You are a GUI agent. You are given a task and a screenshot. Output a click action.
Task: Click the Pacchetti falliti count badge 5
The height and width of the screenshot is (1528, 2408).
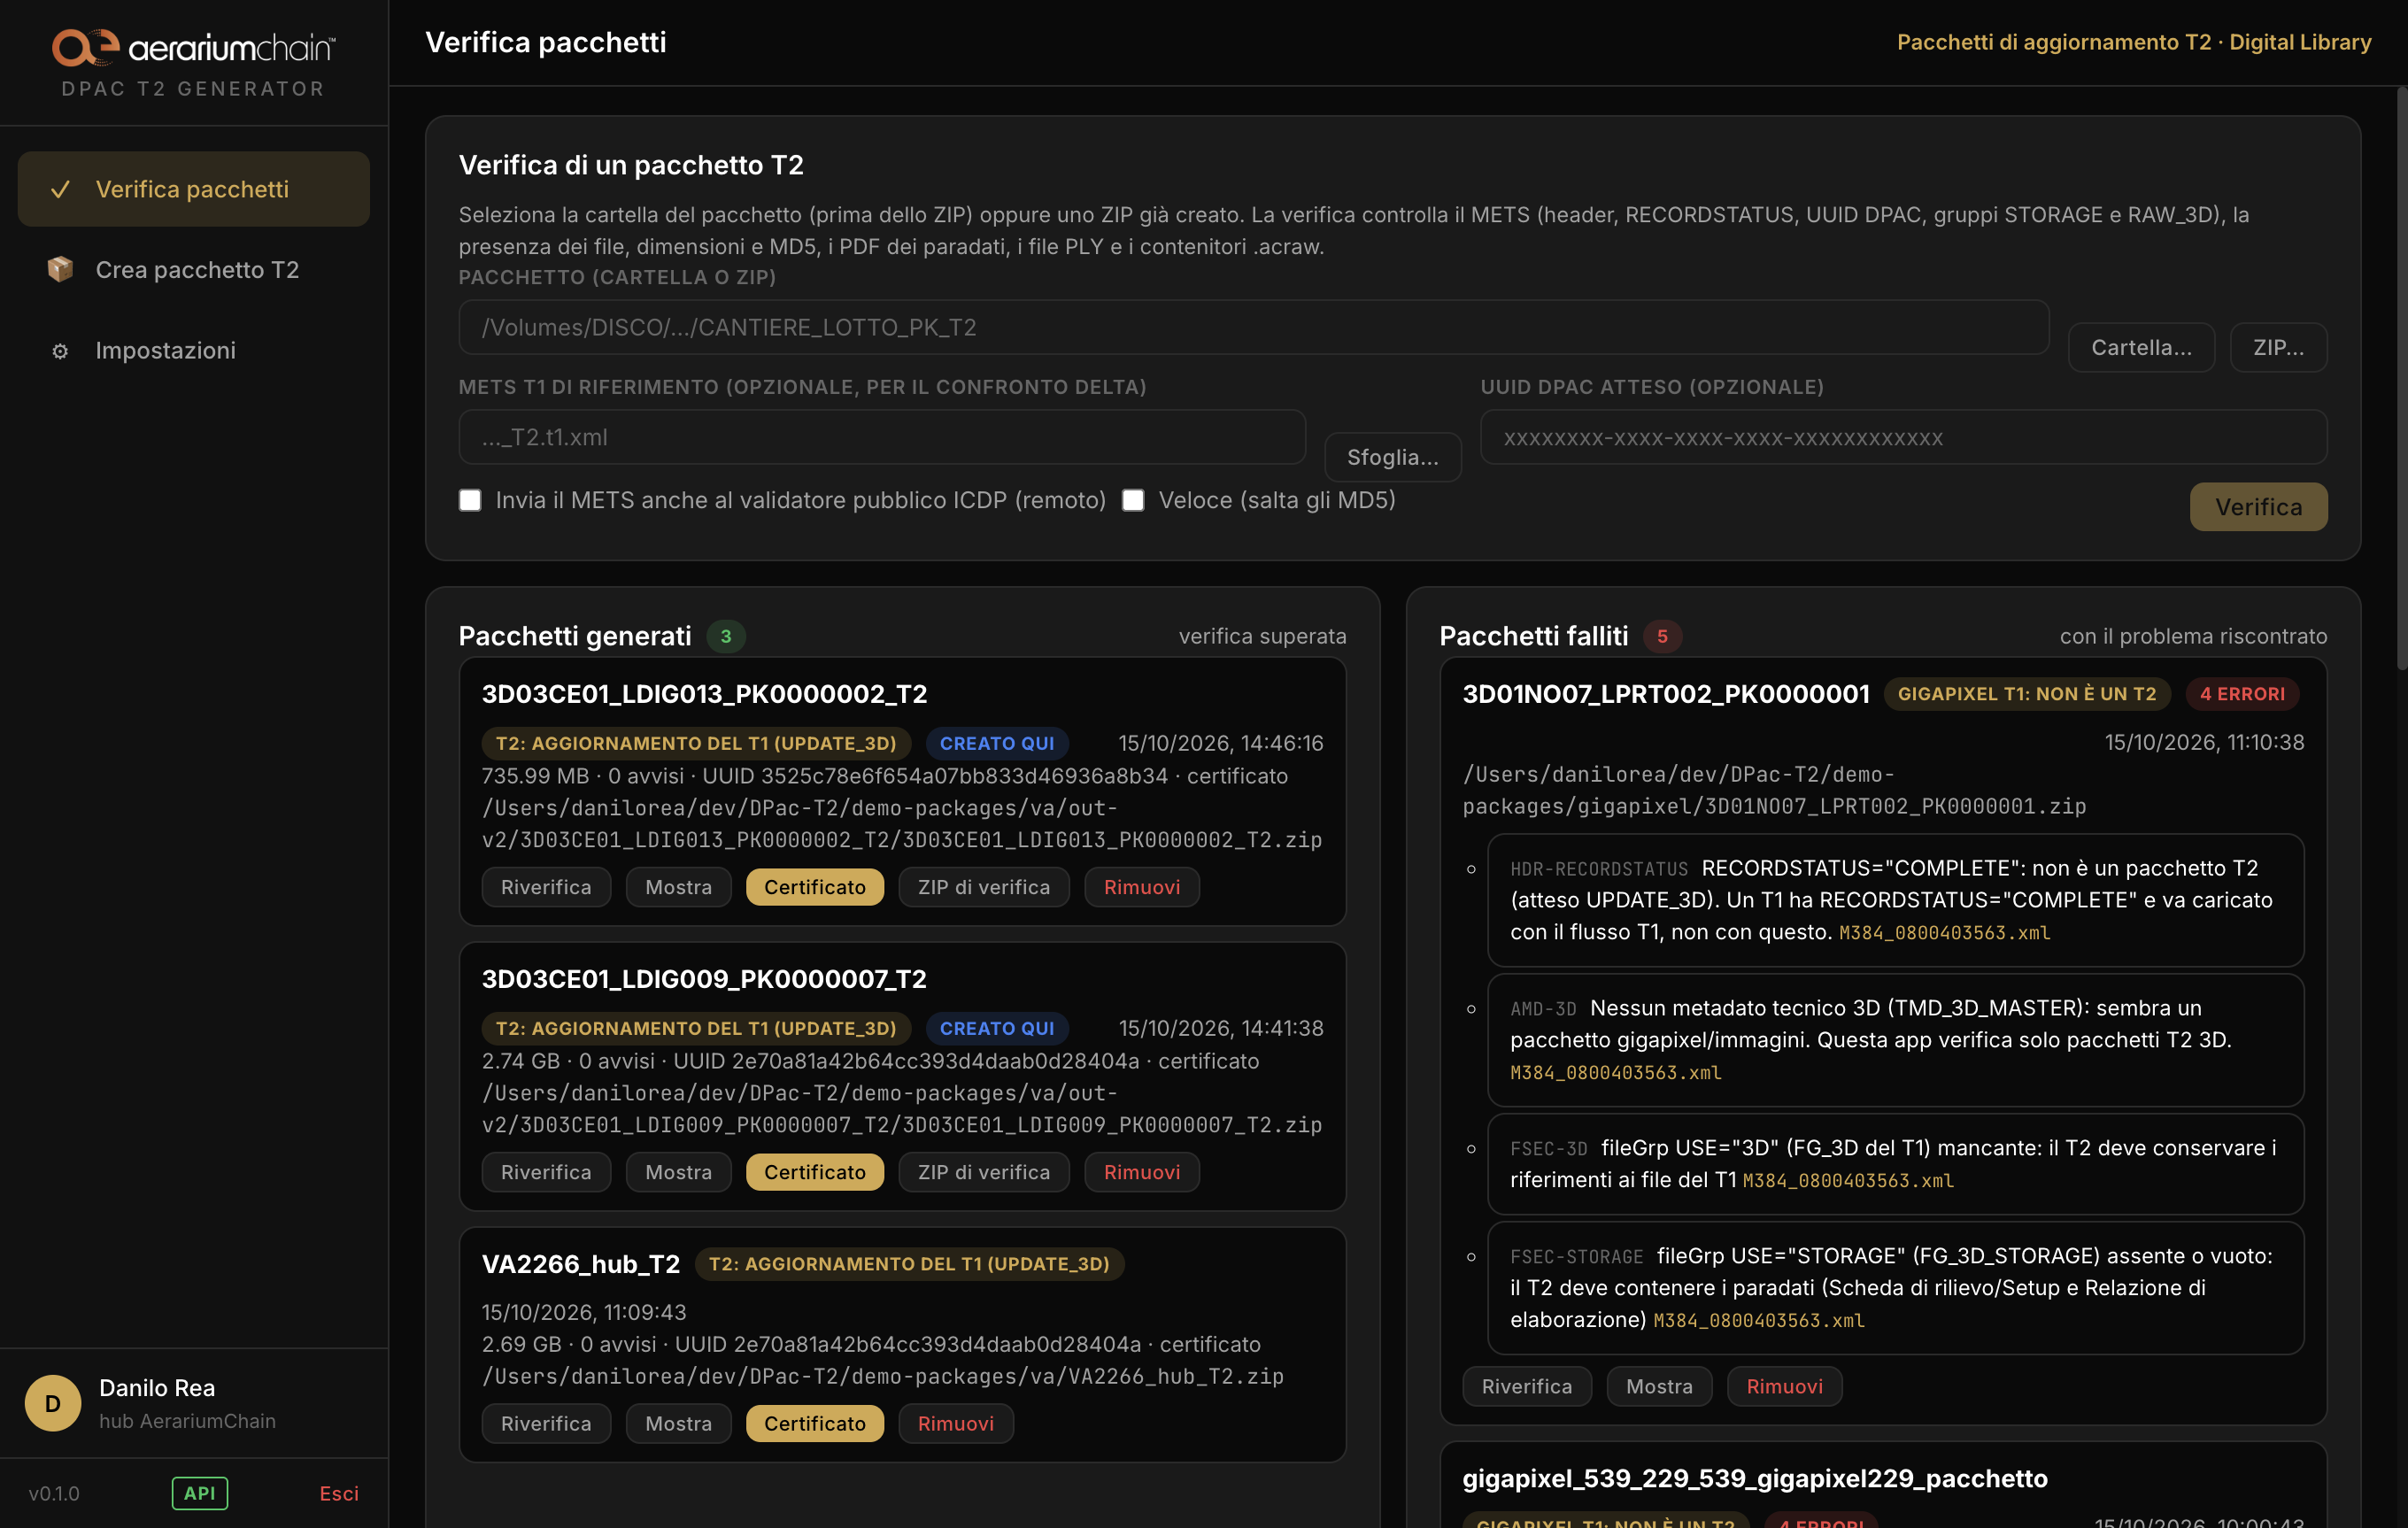[x=1663, y=636]
